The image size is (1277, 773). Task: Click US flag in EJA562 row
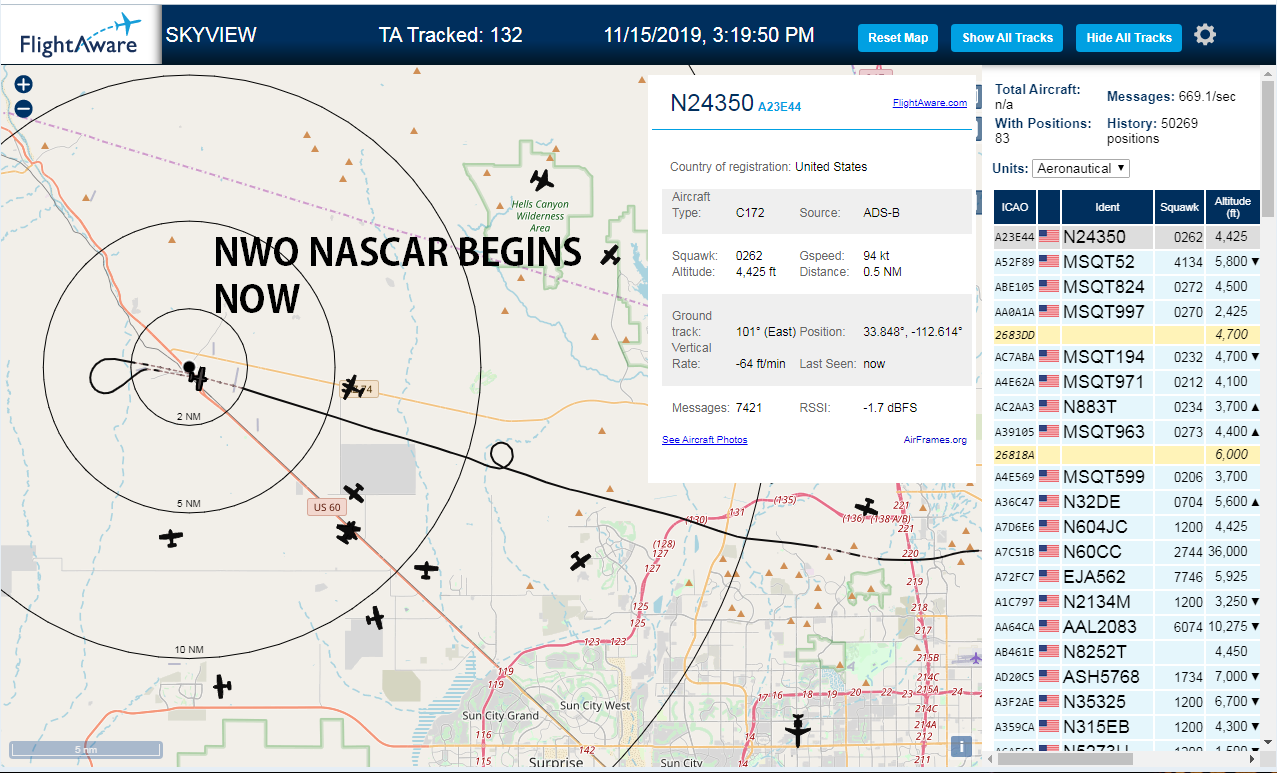click(x=1048, y=577)
